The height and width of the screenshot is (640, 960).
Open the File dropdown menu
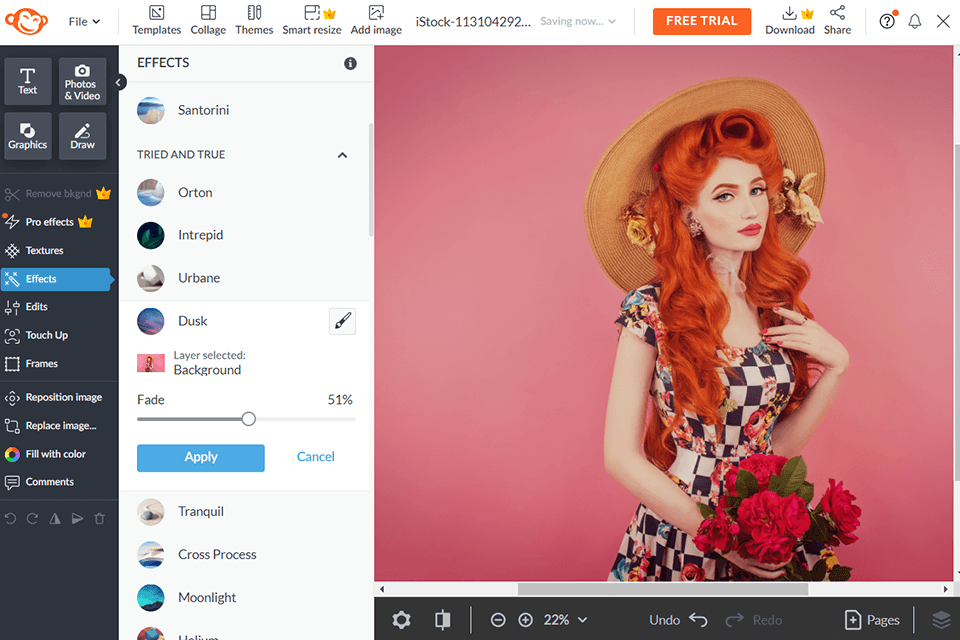[84, 21]
